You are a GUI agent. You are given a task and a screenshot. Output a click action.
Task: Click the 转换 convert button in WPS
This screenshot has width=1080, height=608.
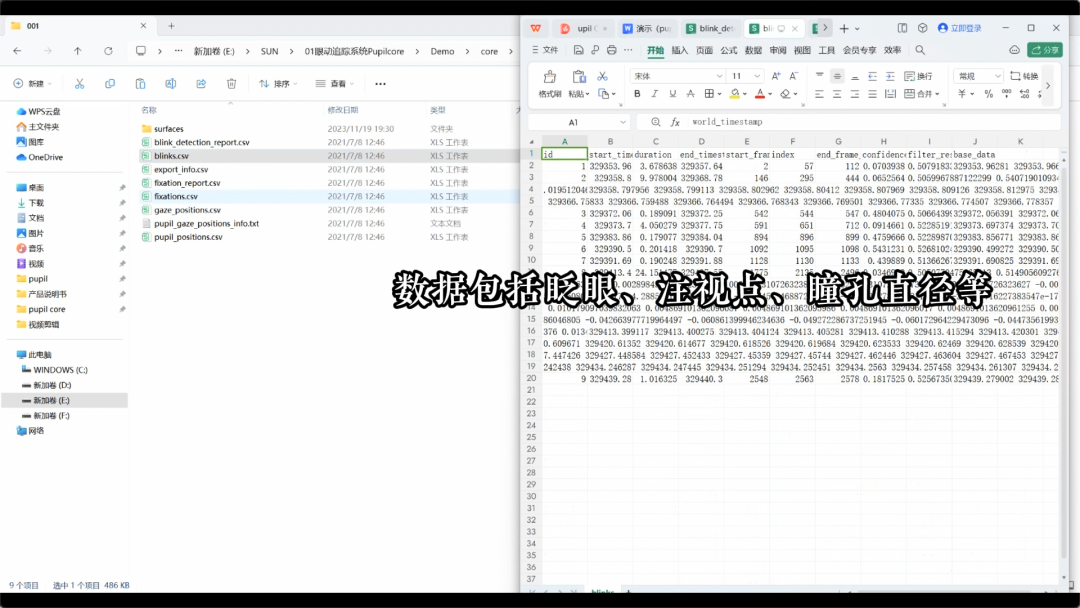1024,76
